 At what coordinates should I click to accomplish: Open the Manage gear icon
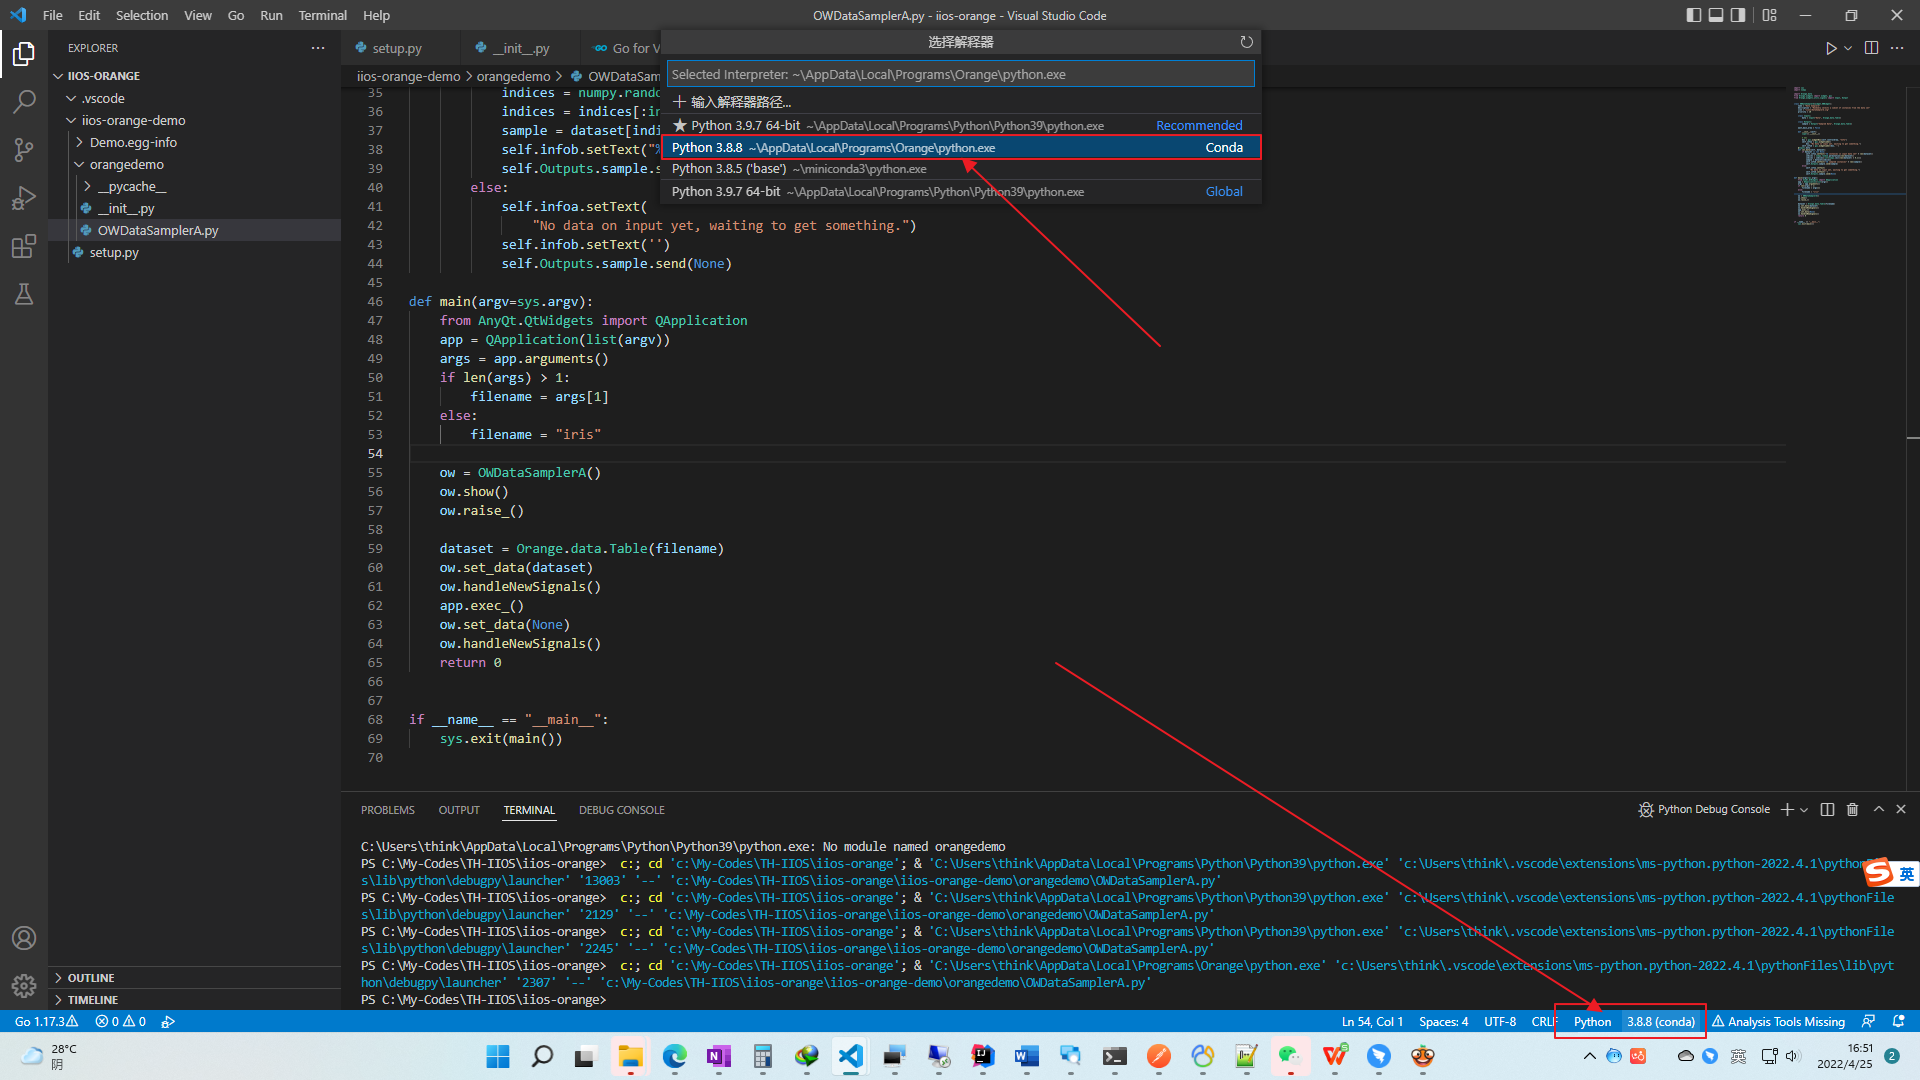tap(24, 986)
